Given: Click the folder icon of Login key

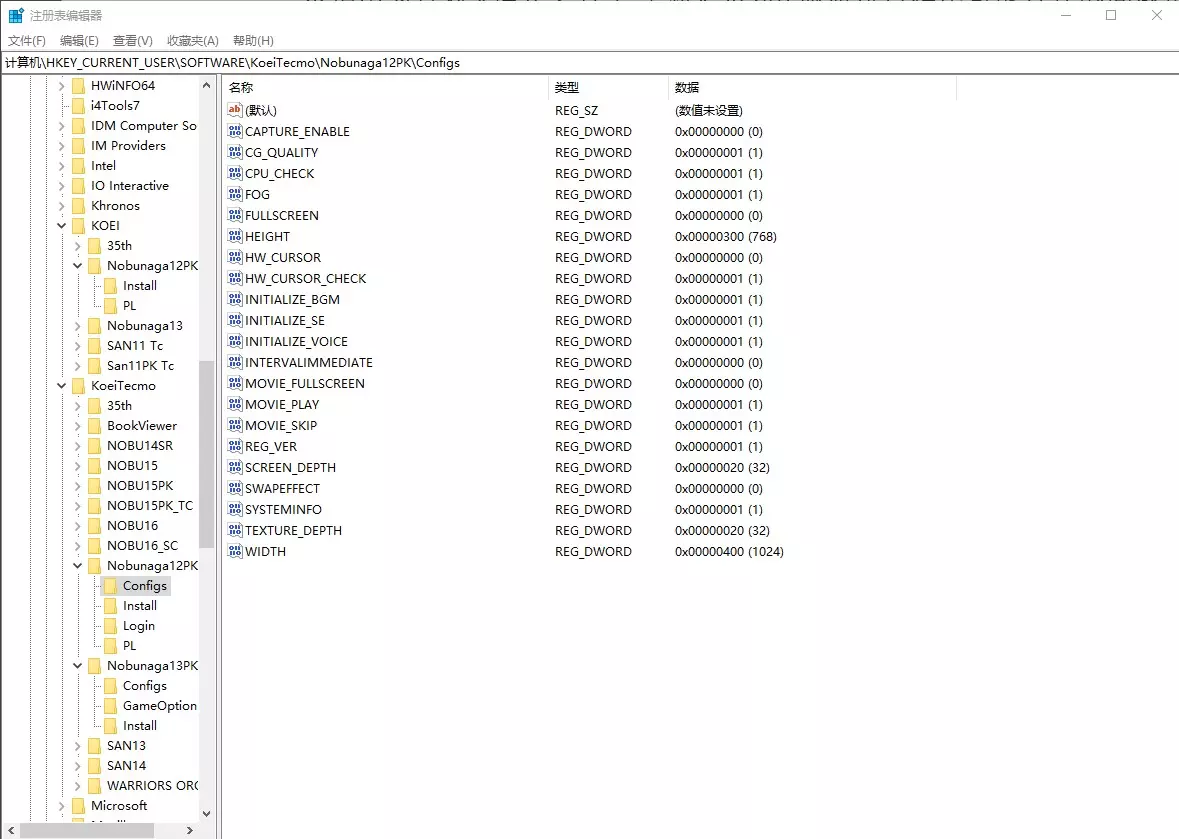Looking at the screenshot, I should [x=110, y=625].
